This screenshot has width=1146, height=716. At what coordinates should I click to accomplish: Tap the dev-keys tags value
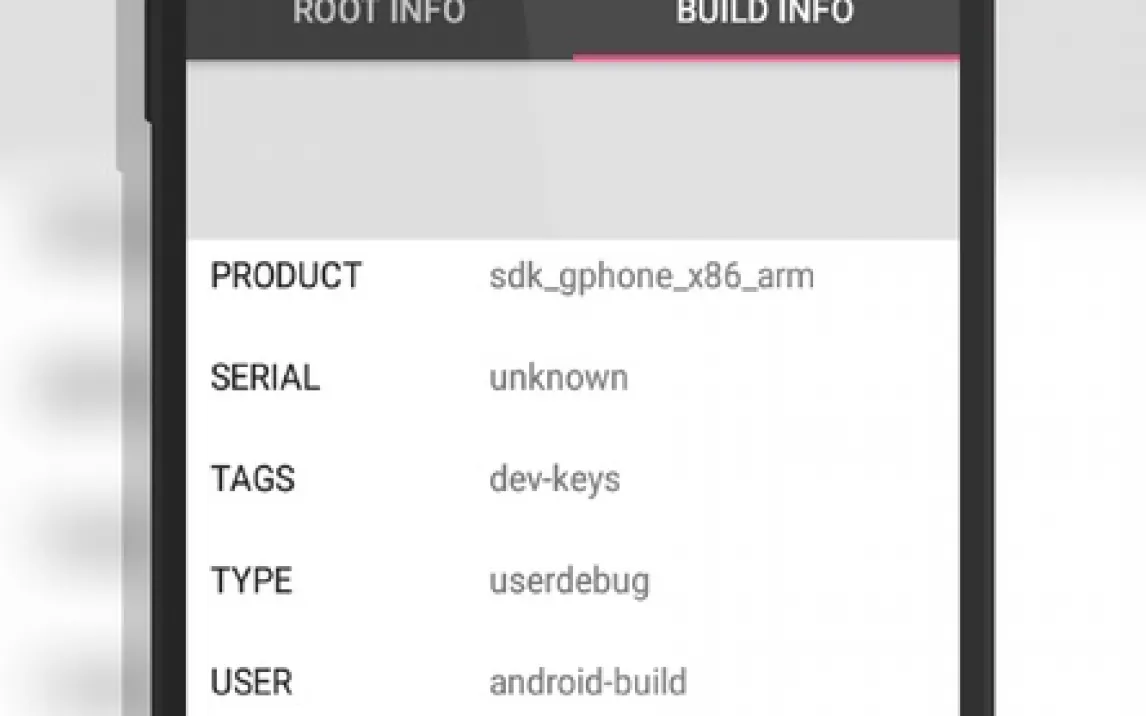coord(554,479)
